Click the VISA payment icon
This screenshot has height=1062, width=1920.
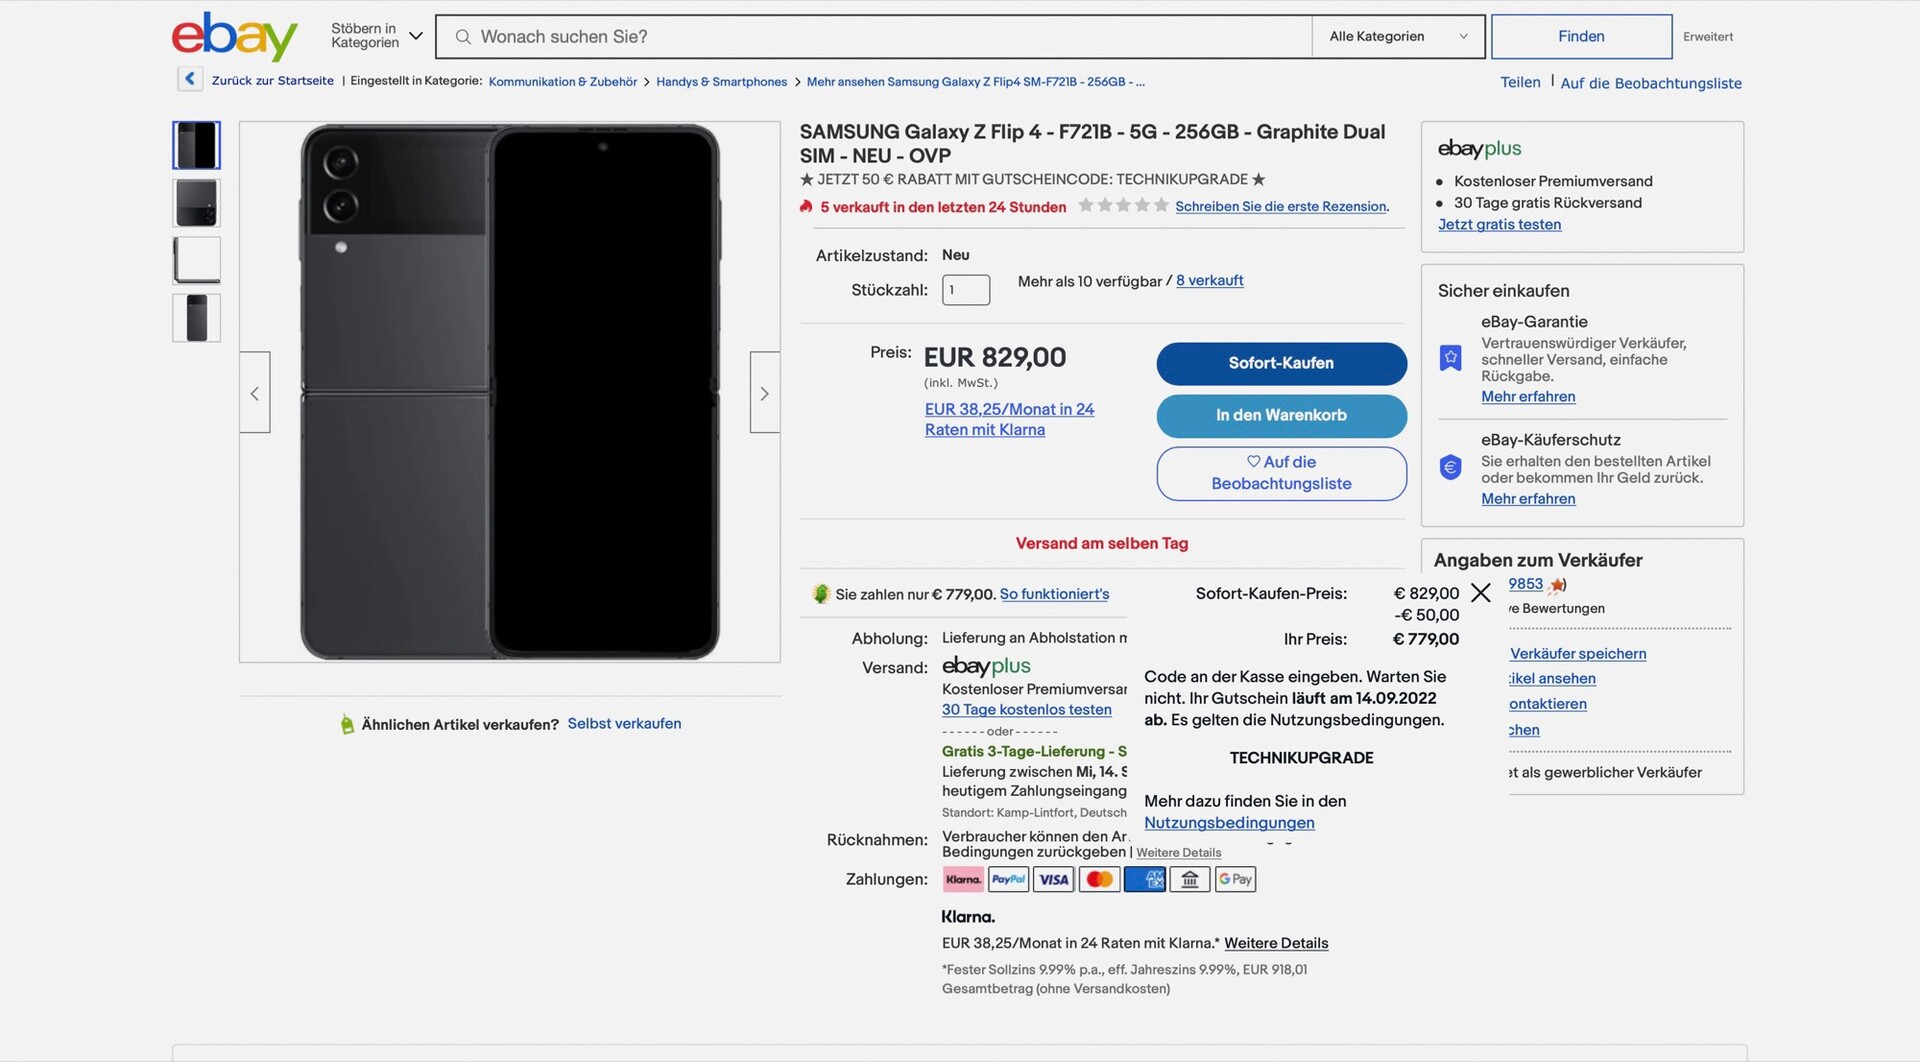(x=1054, y=879)
